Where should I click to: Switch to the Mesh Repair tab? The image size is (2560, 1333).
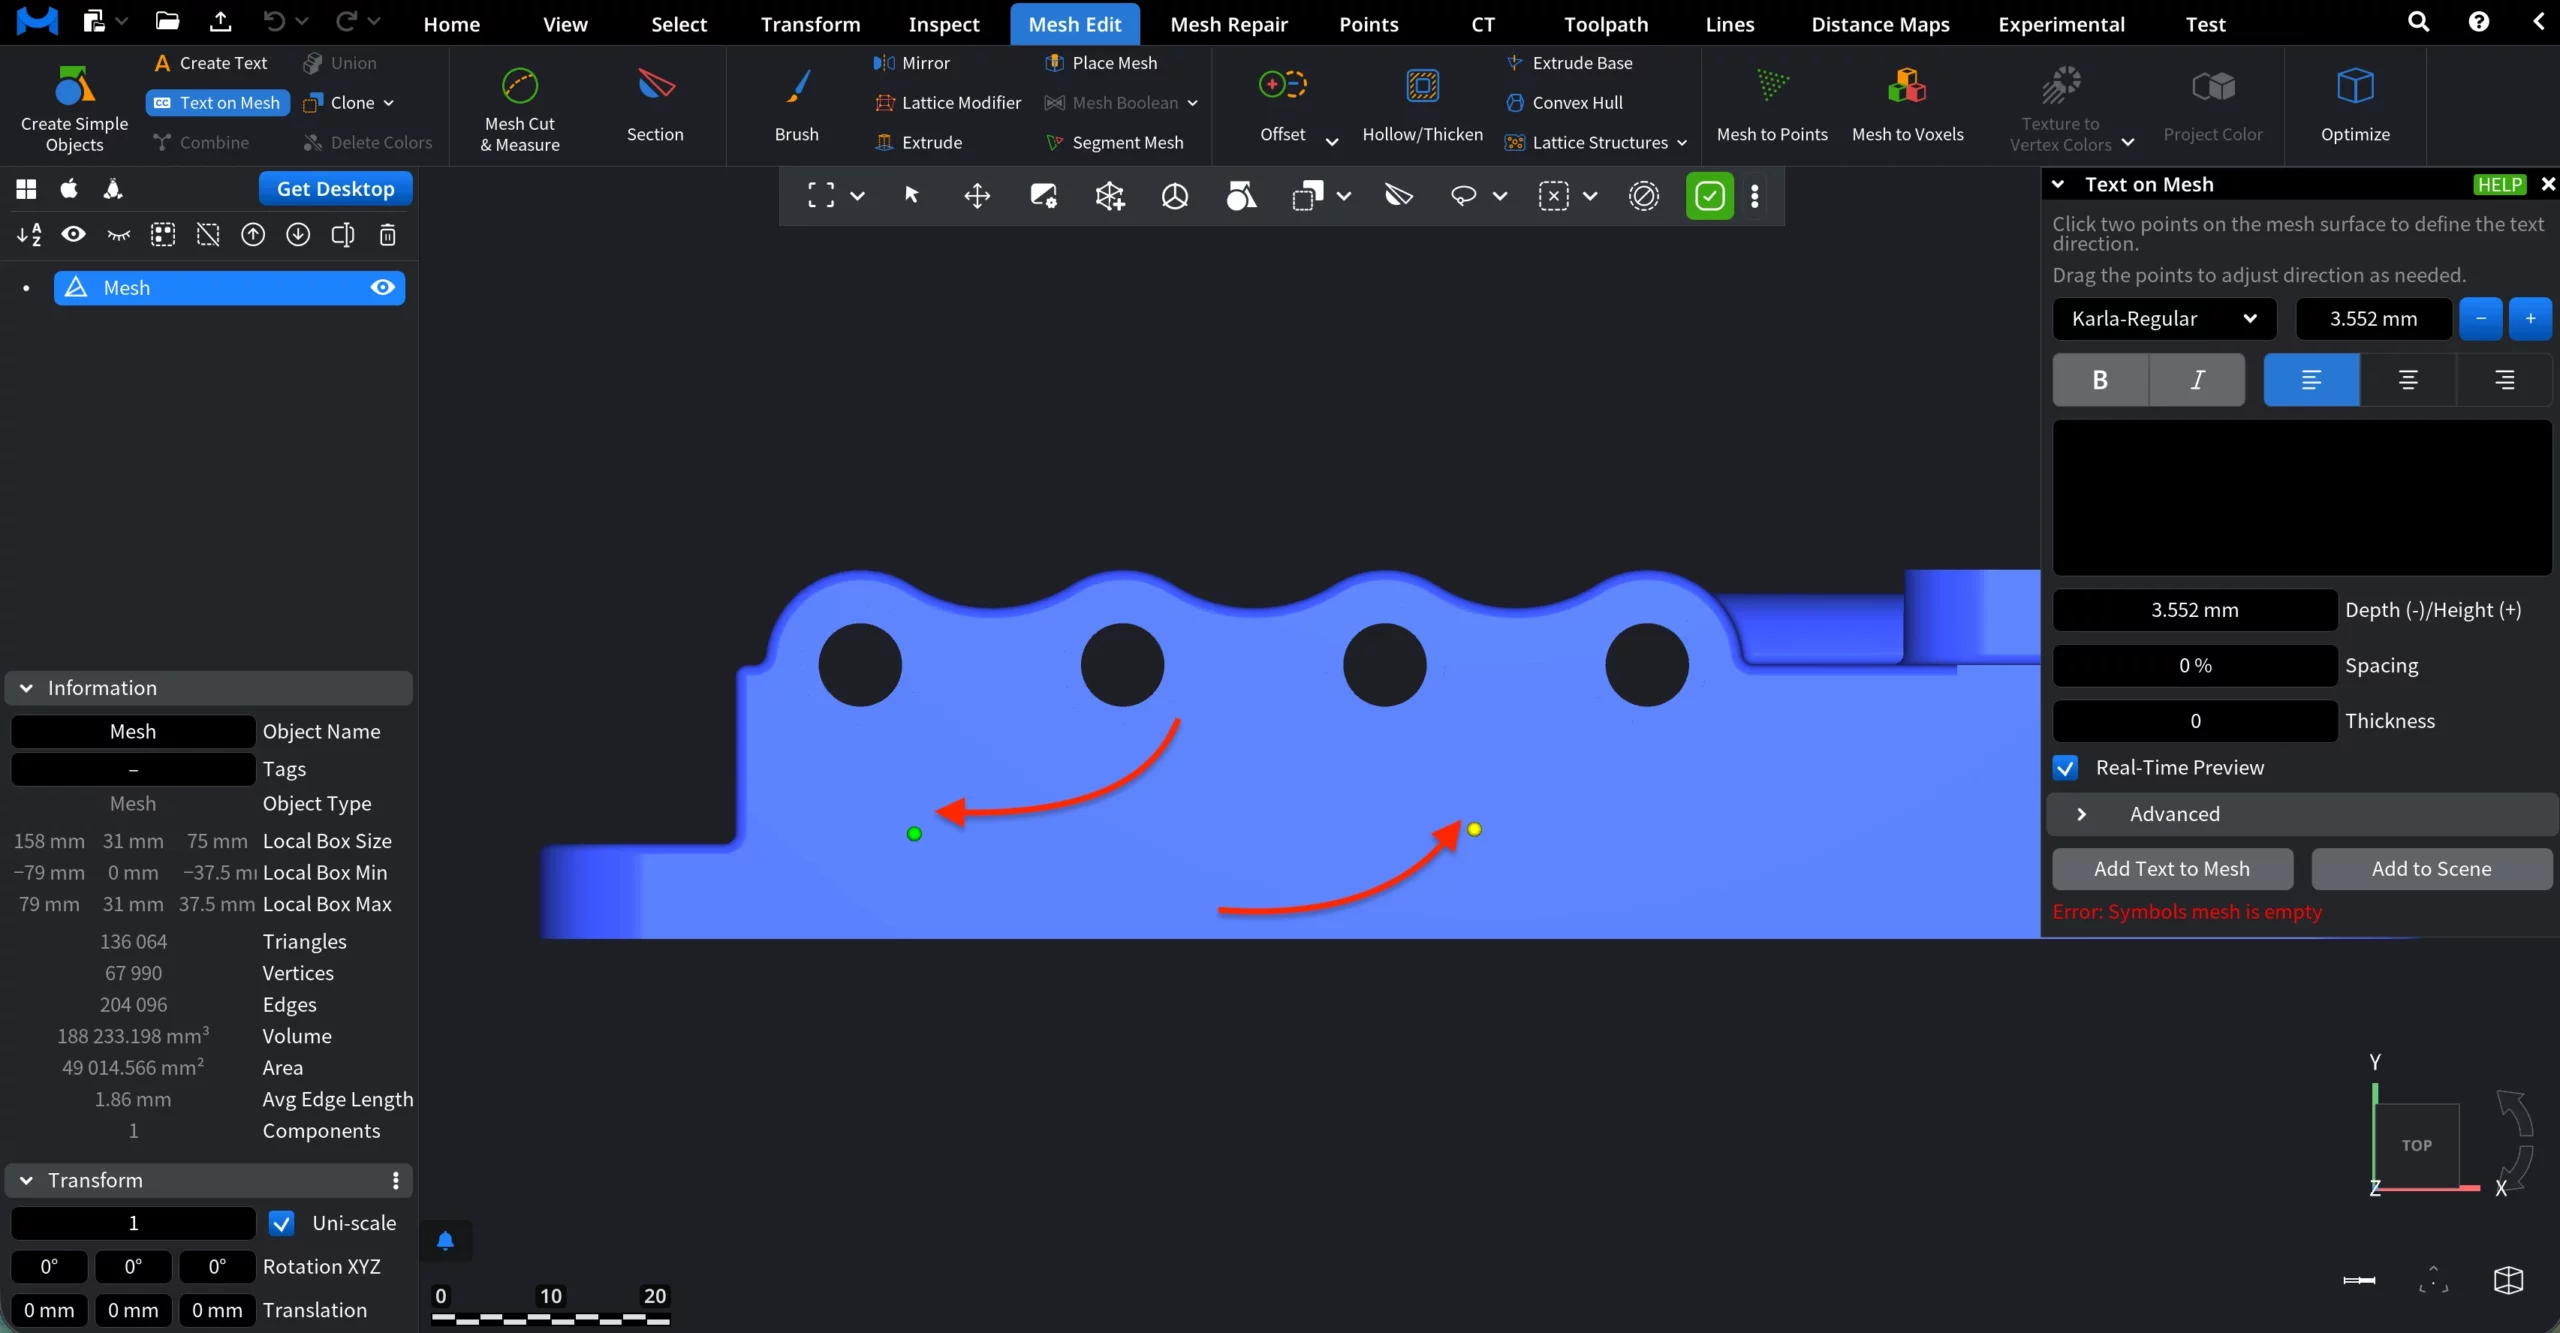pyautogui.click(x=1228, y=24)
